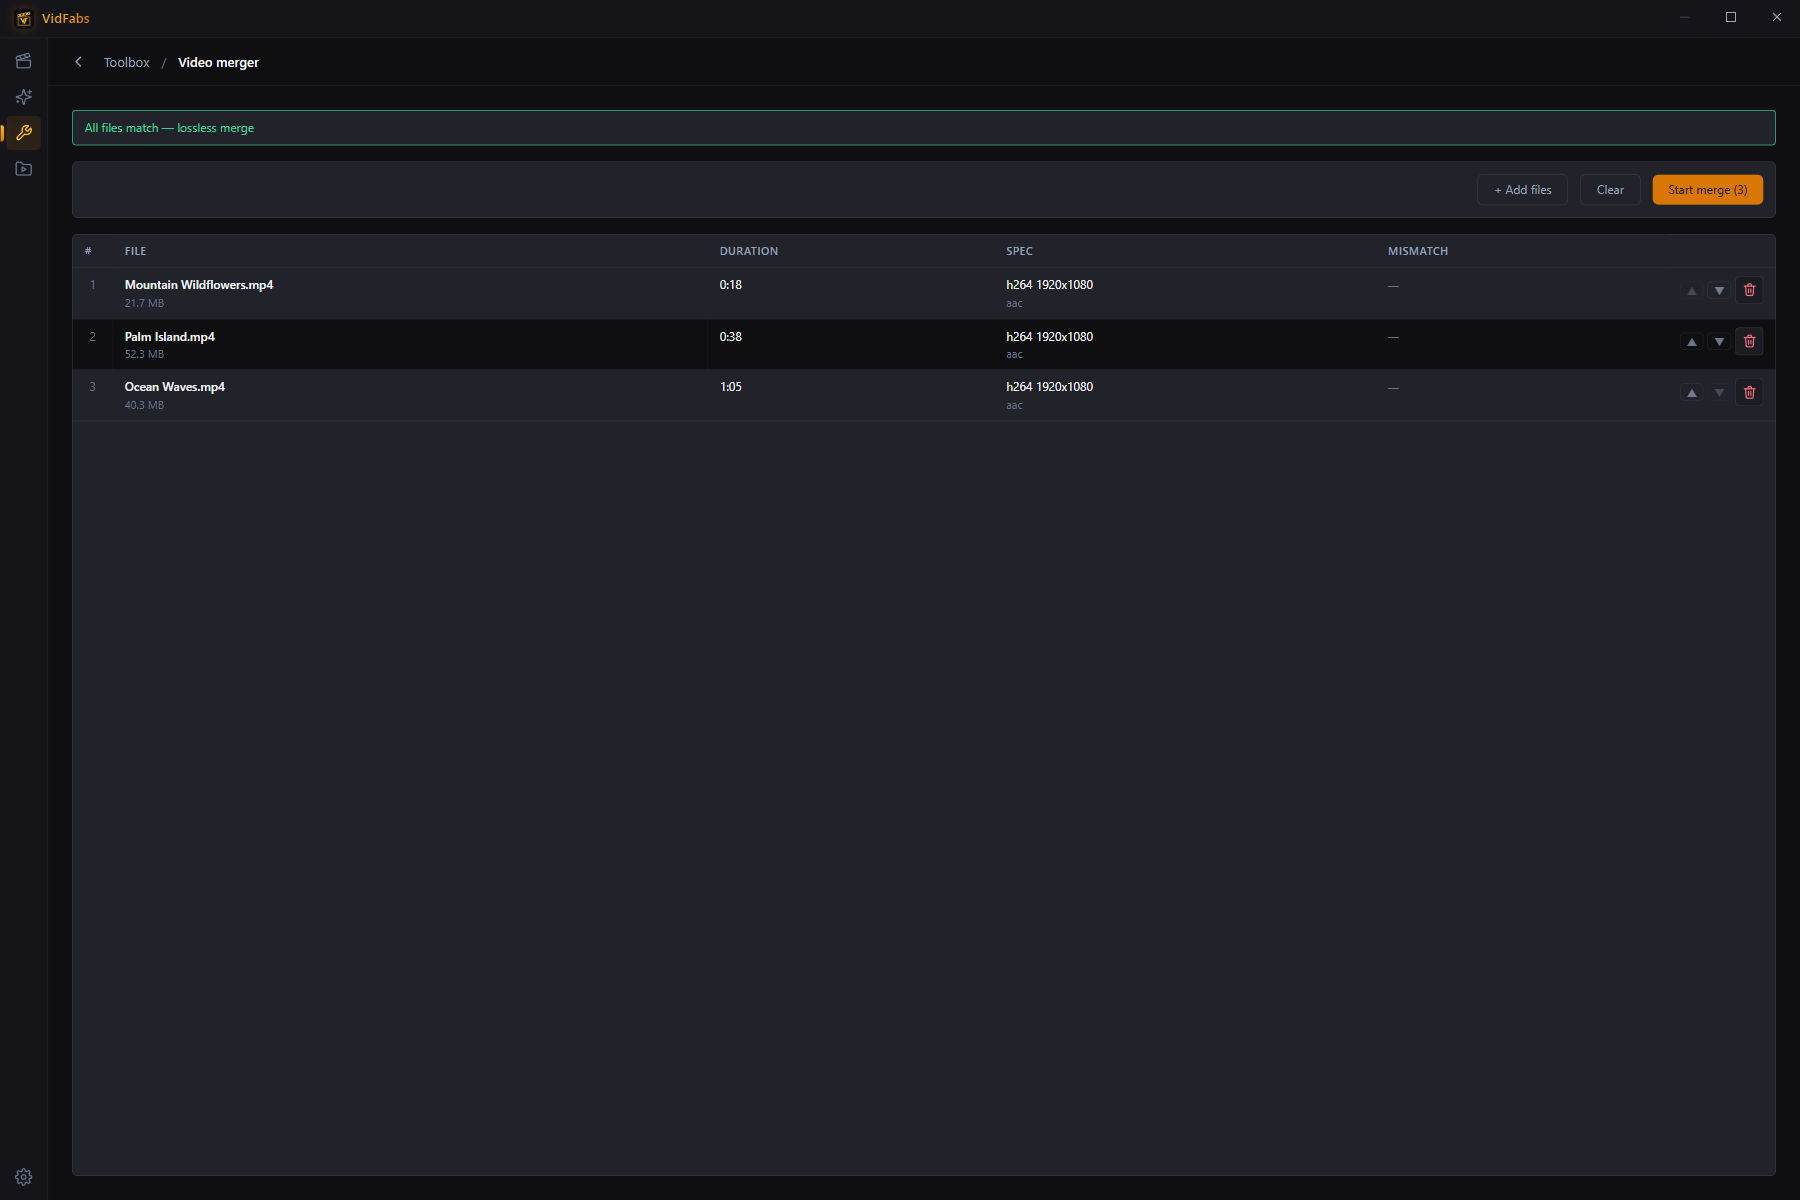
Task: Go back using the left chevron arrow
Action: (79, 62)
